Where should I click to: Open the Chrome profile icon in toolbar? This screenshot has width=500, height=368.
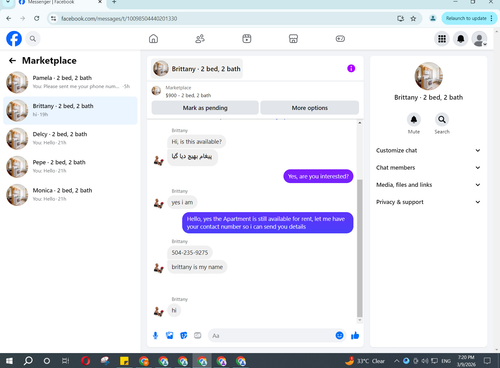coord(433,19)
